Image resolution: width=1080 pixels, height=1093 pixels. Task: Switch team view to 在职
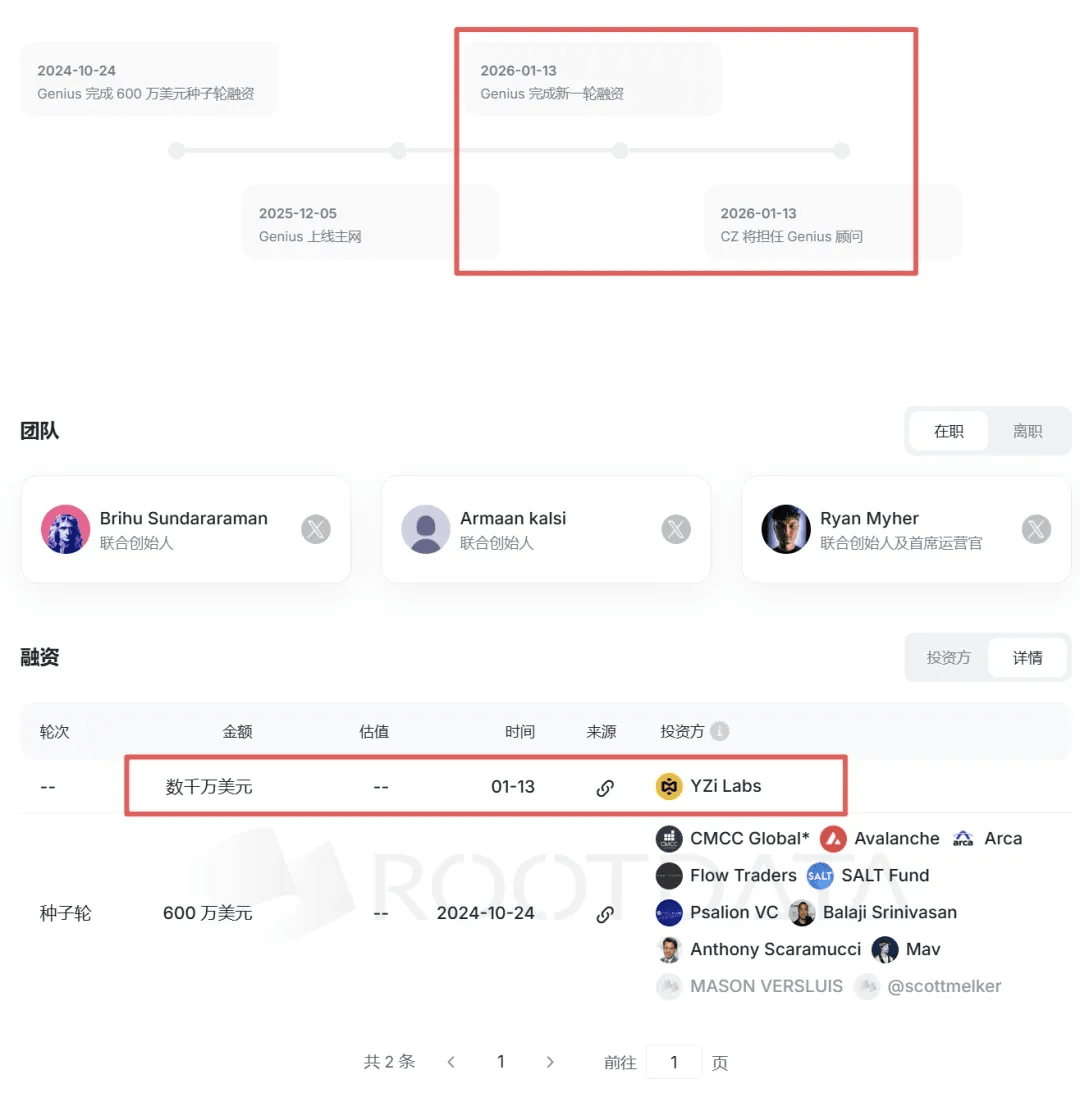click(x=948, y=431)
